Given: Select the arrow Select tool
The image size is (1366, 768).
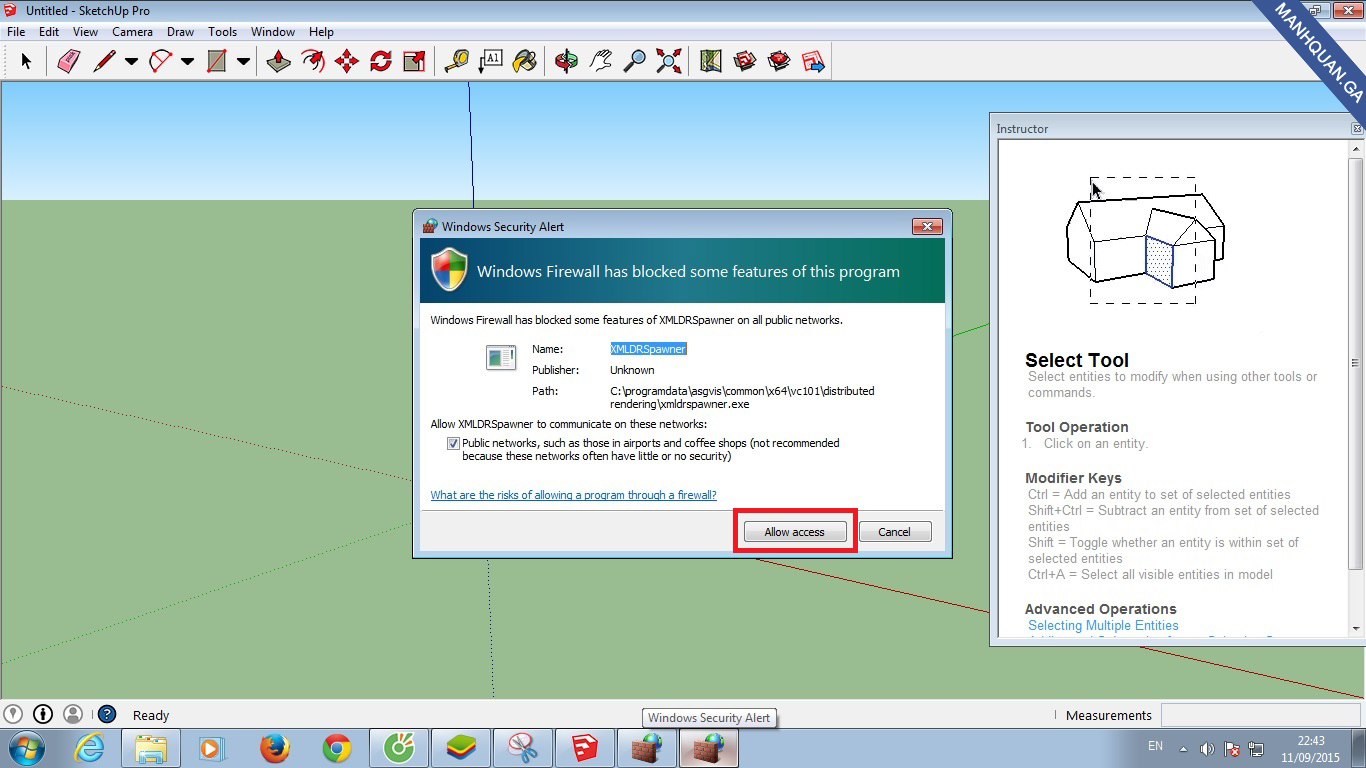Looking at the screenshot, I should (x=26, y=62).
